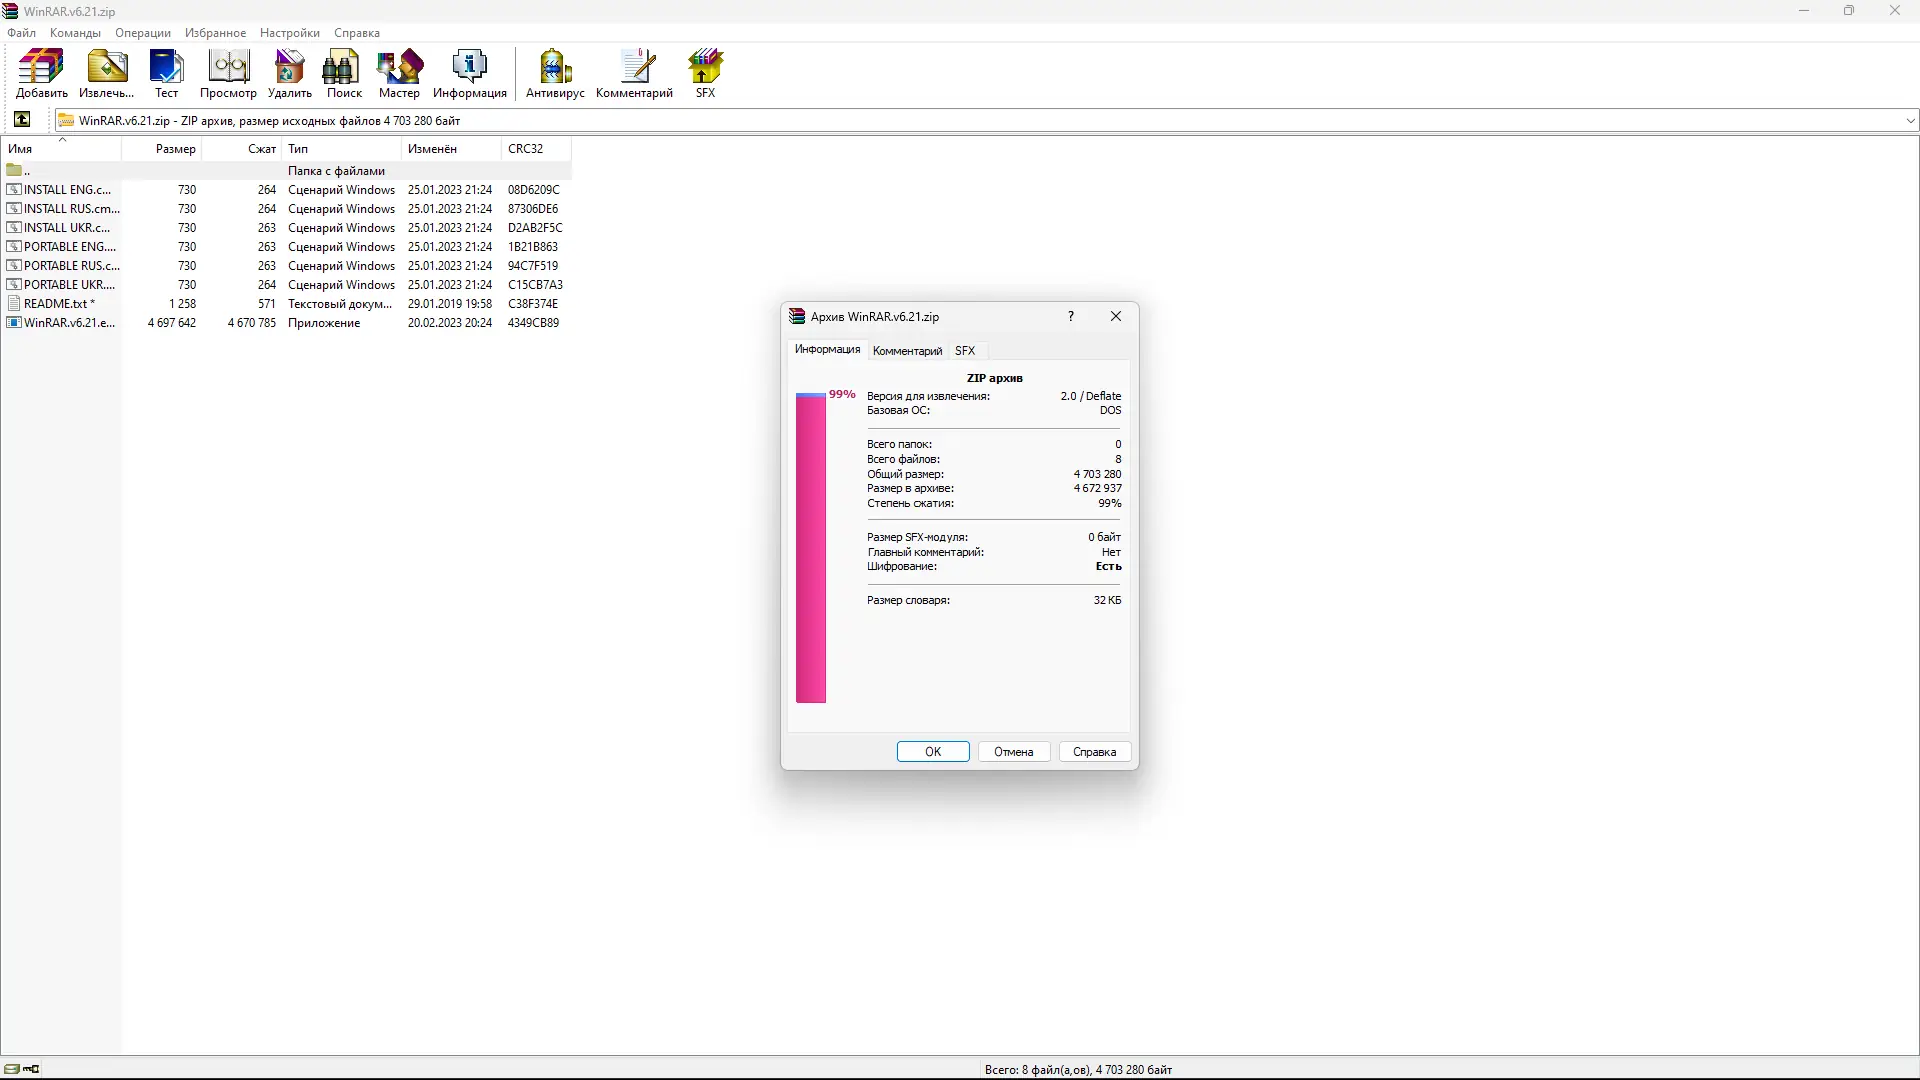Open the Поиск (Find) binoculars icon
The height and width of the screenshot is (1080, 1920).
pyautogui.click(x=344, y=73)
